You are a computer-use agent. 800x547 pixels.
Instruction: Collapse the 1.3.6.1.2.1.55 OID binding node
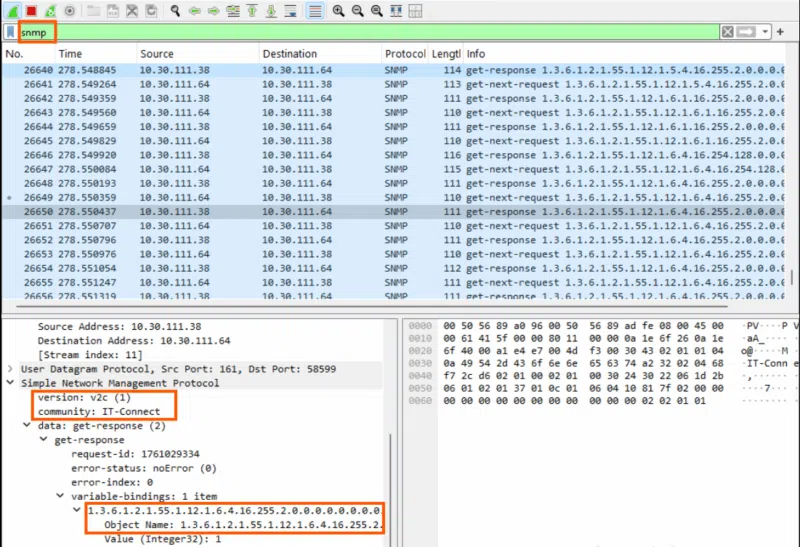coord(77,510)
